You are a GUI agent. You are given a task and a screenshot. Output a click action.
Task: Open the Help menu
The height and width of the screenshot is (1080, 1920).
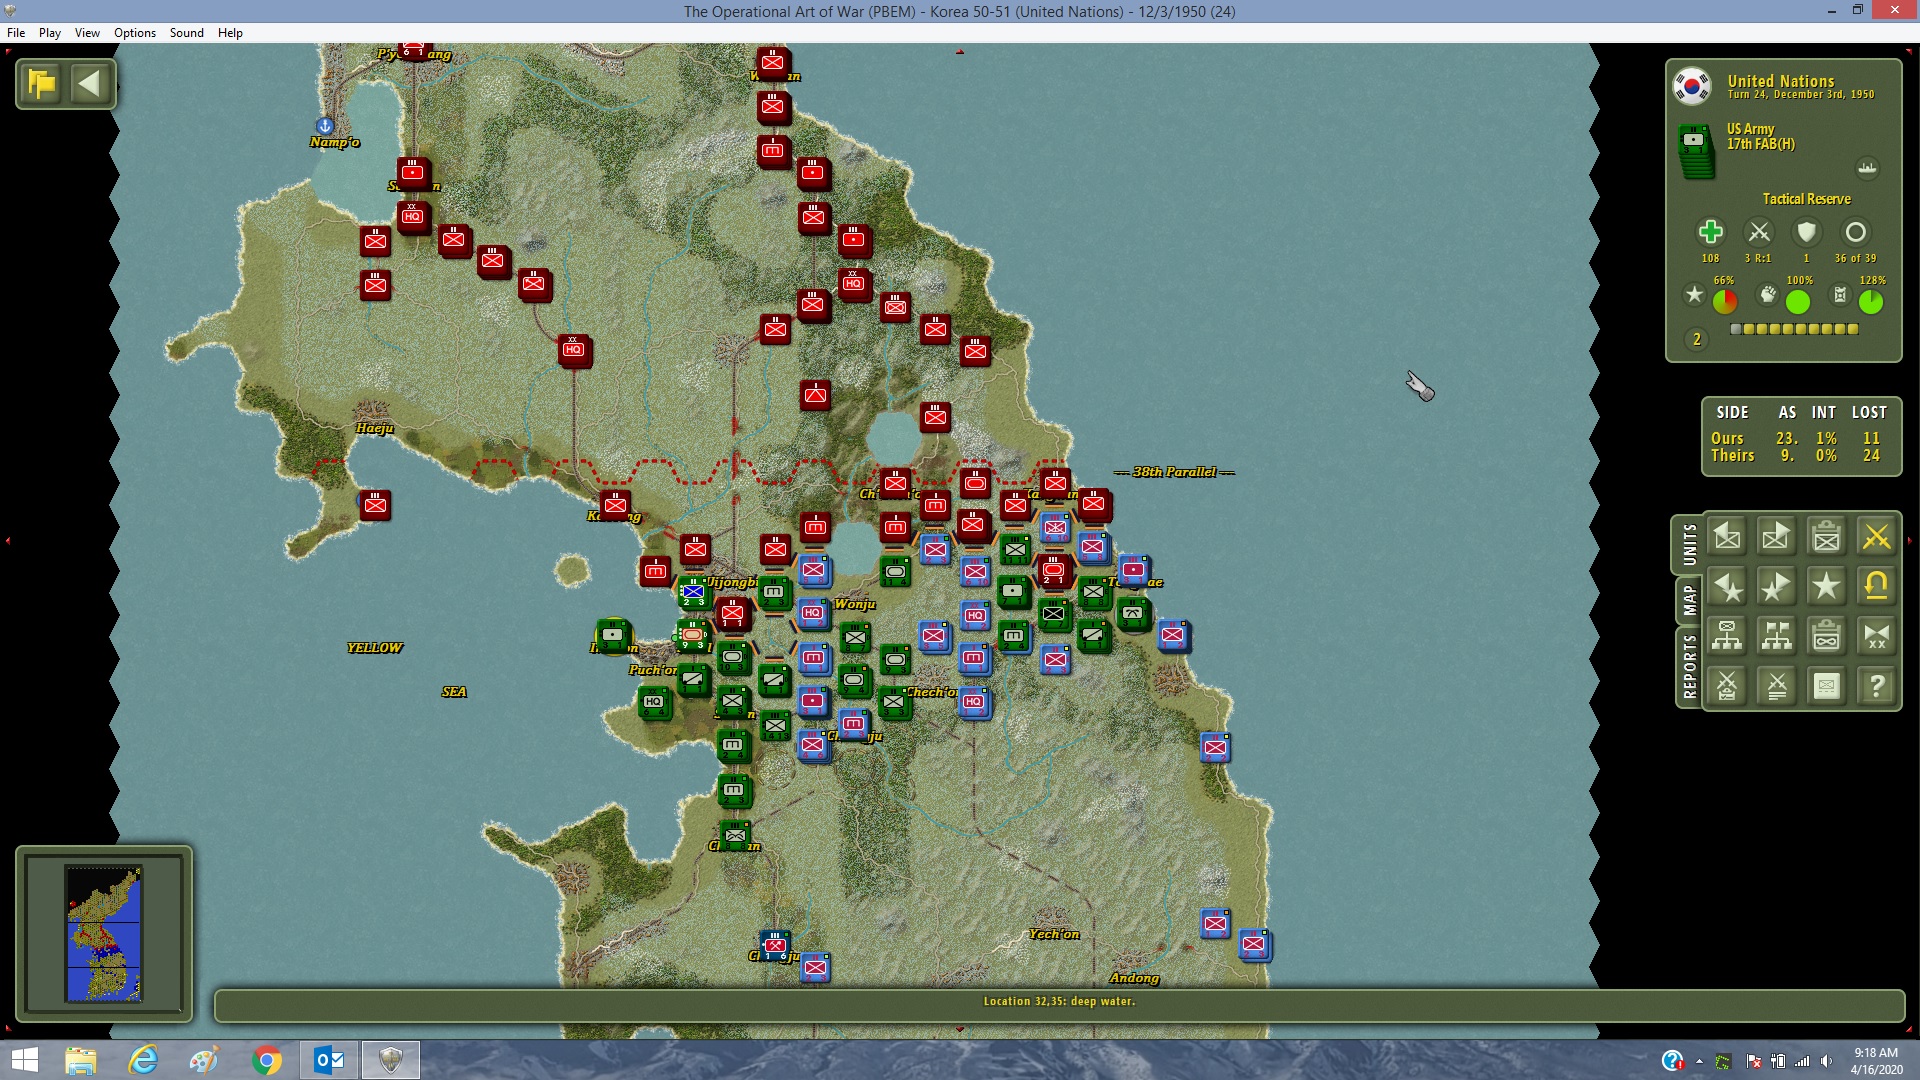(x=230, y=33)
